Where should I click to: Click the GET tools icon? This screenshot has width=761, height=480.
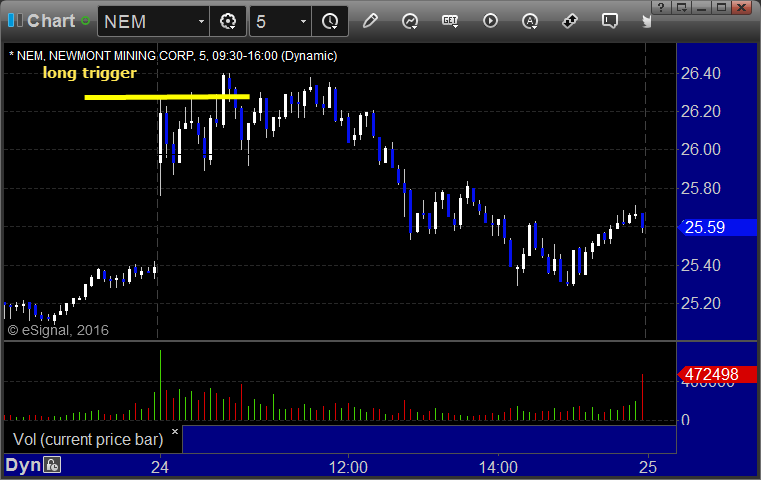point(450,21)
